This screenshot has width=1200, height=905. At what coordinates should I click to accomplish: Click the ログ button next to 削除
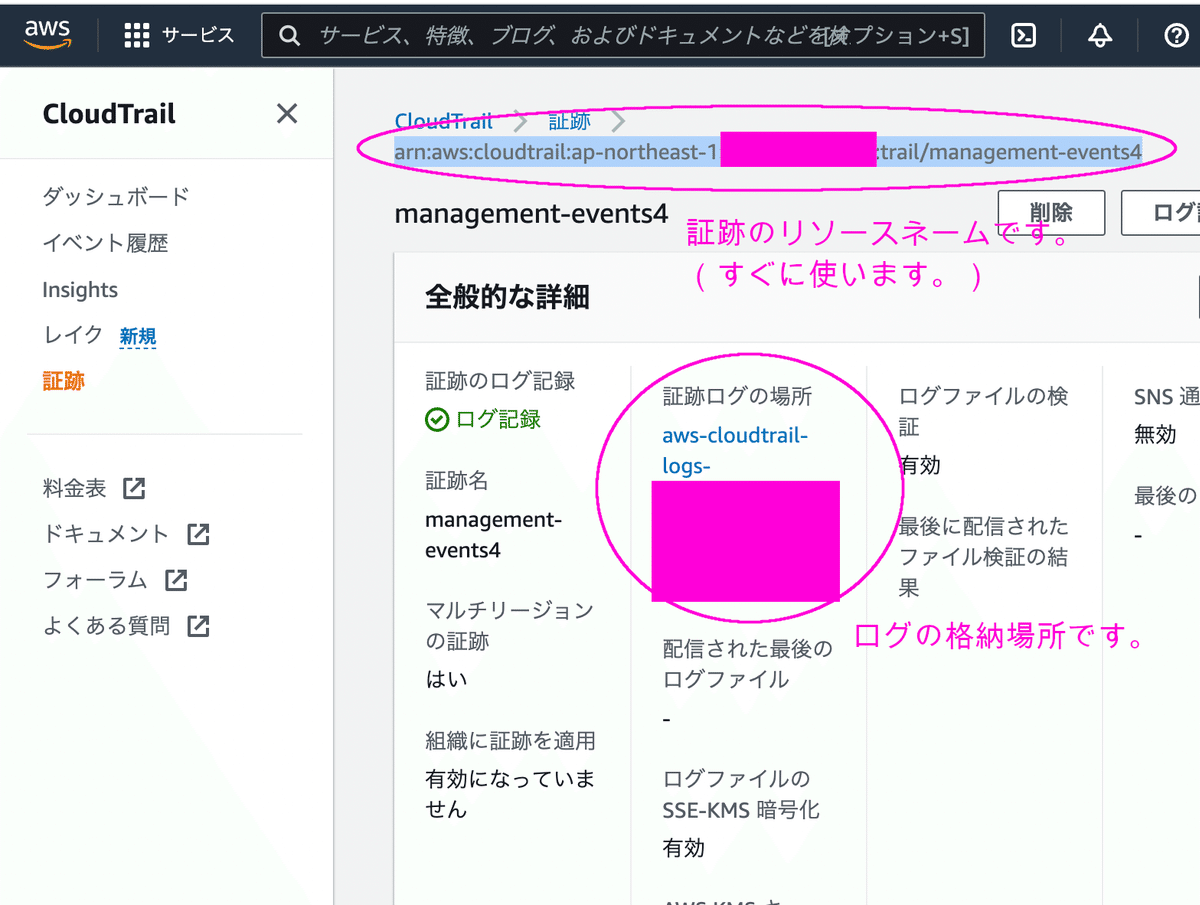1161,213
